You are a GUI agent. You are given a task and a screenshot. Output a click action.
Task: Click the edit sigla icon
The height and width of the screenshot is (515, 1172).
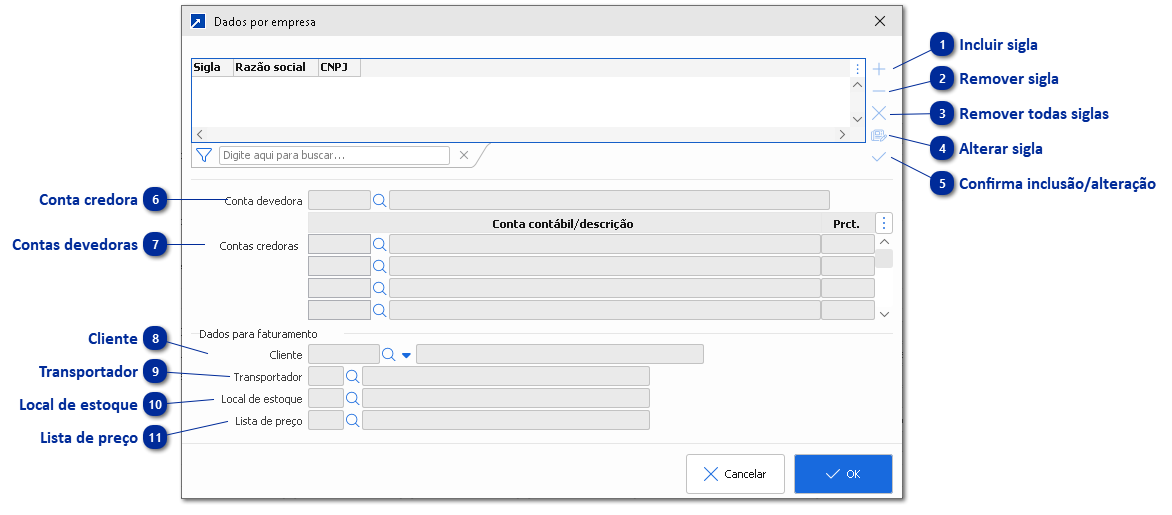(879, 136)
